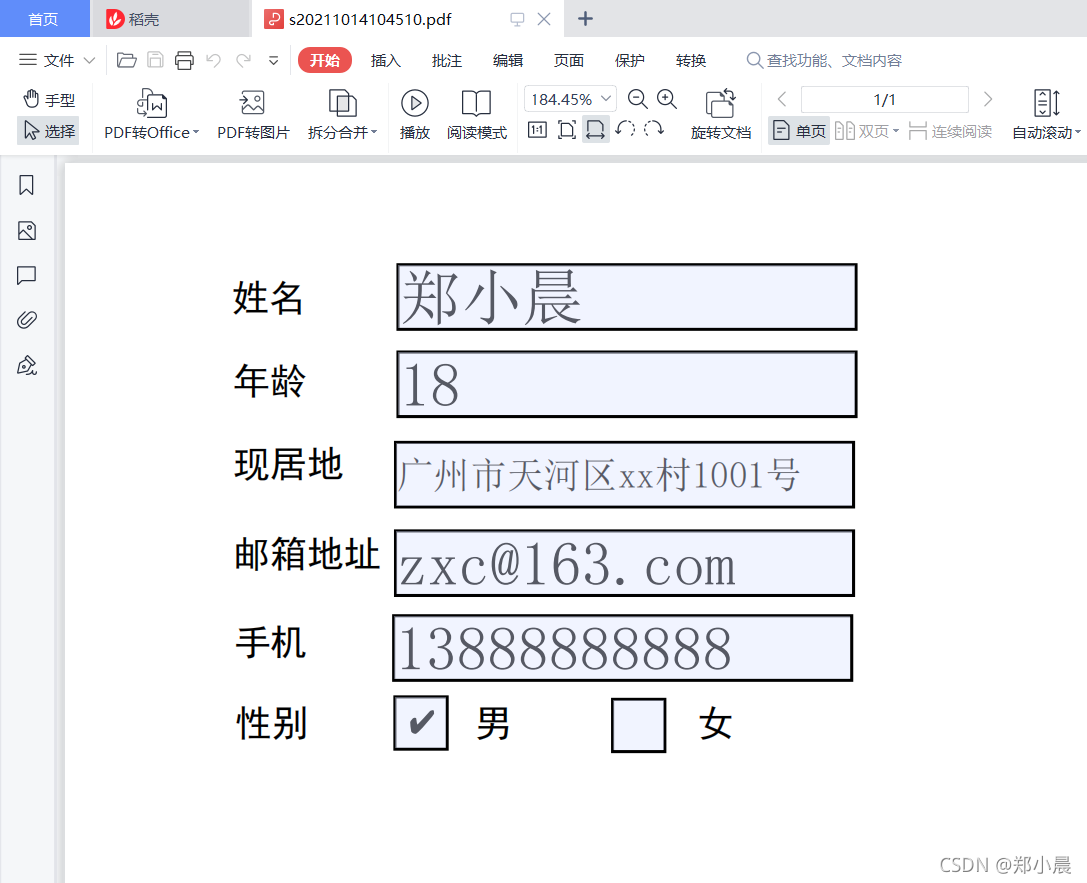Select s20211014104510.pdf document tab
1087x883 pixels.
(369, 19)
